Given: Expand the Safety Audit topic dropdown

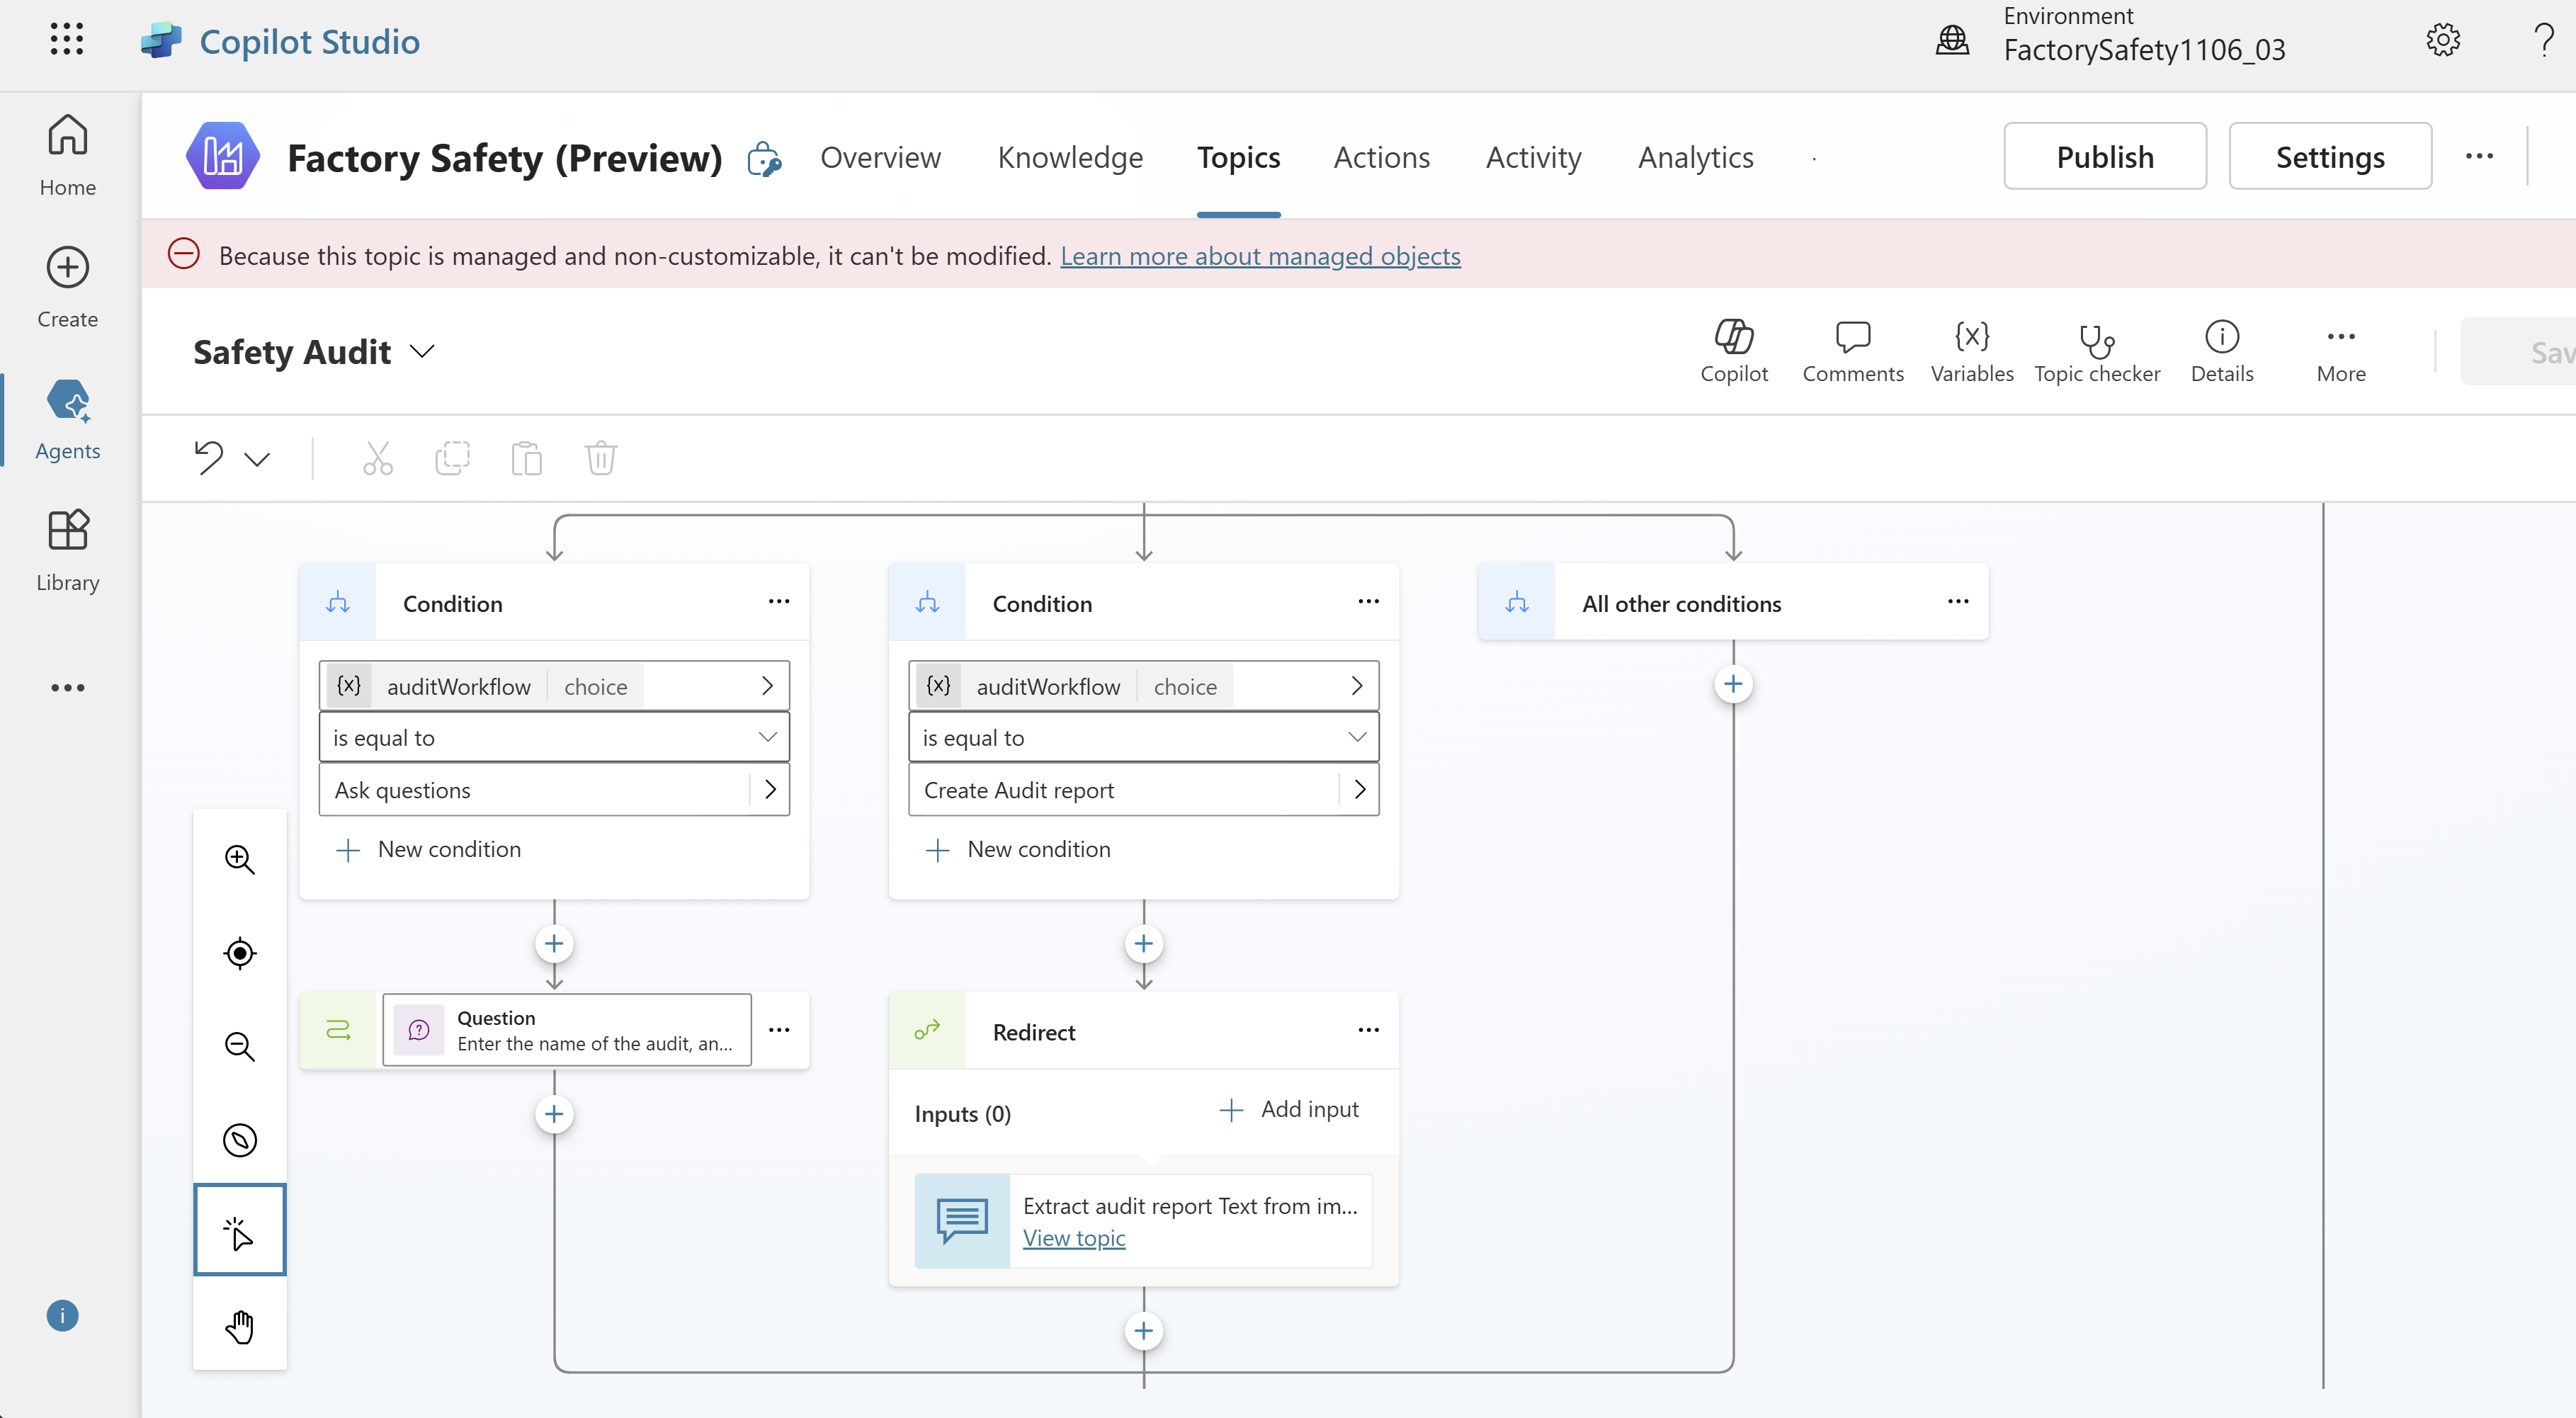Looking at the screenshot, I should click(423, 351).
